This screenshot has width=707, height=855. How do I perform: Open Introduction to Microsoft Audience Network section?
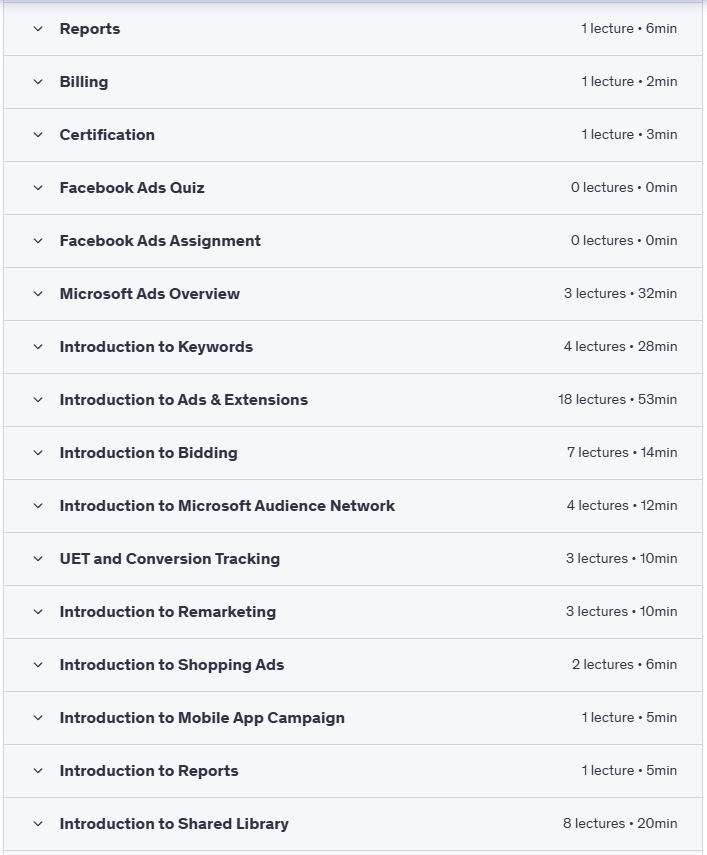[227, 506]
